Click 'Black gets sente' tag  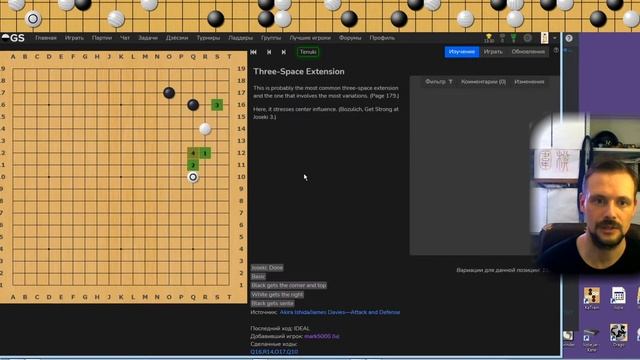[x=272, y=304]
